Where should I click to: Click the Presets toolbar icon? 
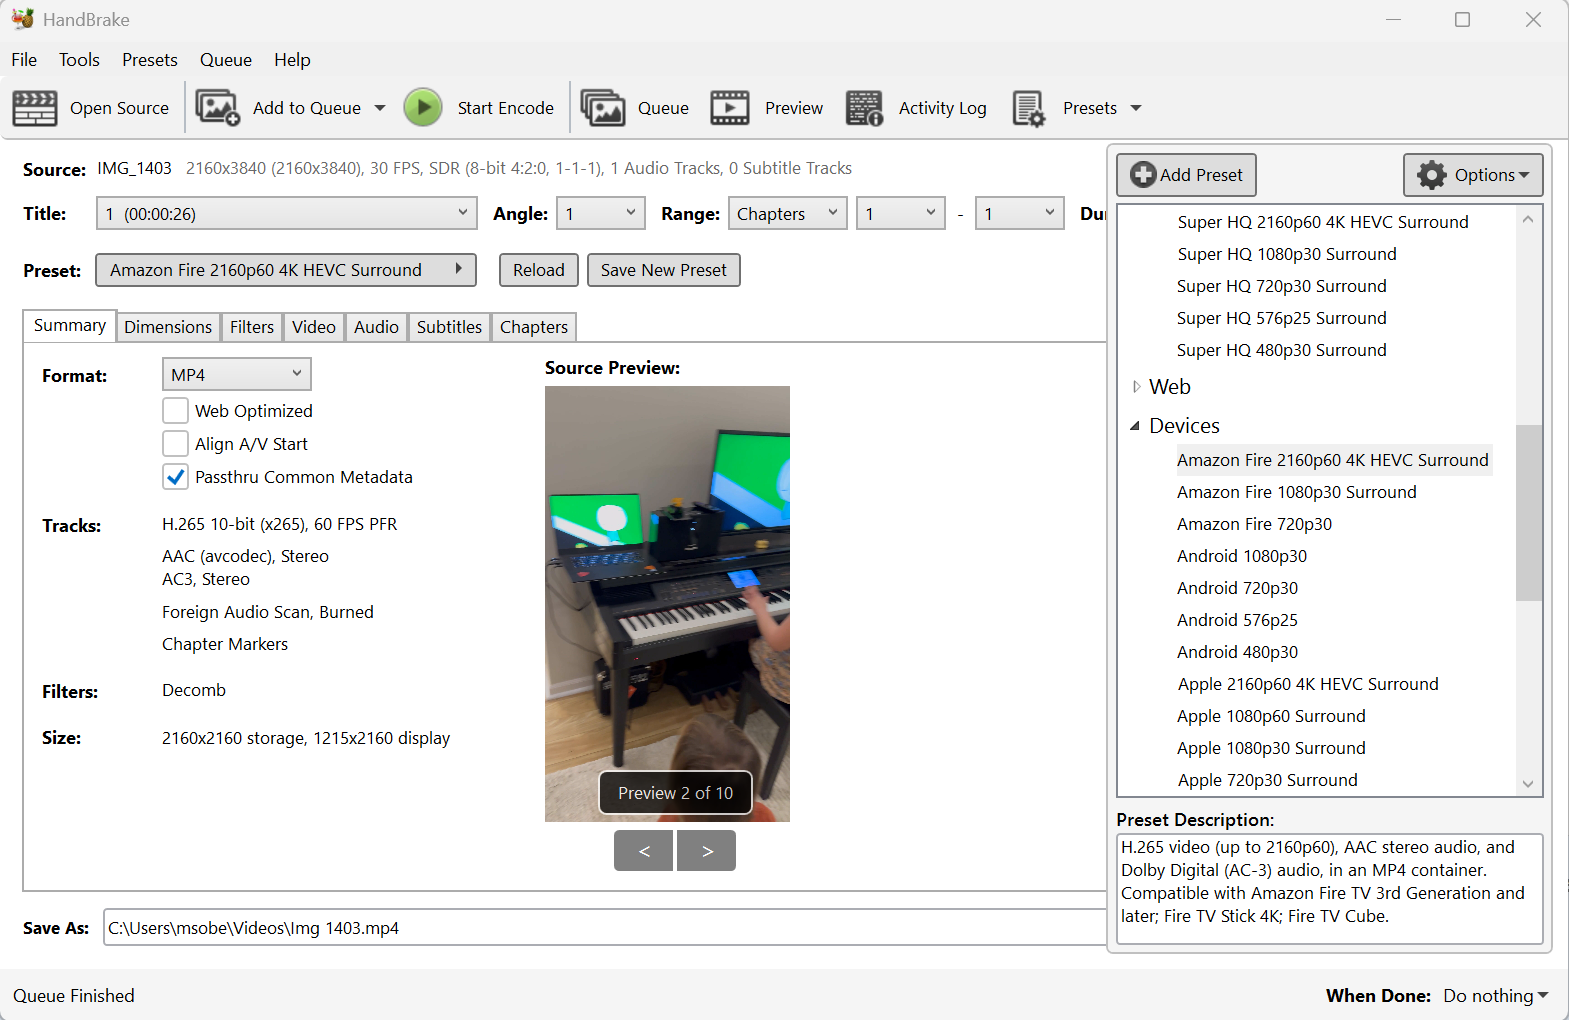tap(1029, 108)
